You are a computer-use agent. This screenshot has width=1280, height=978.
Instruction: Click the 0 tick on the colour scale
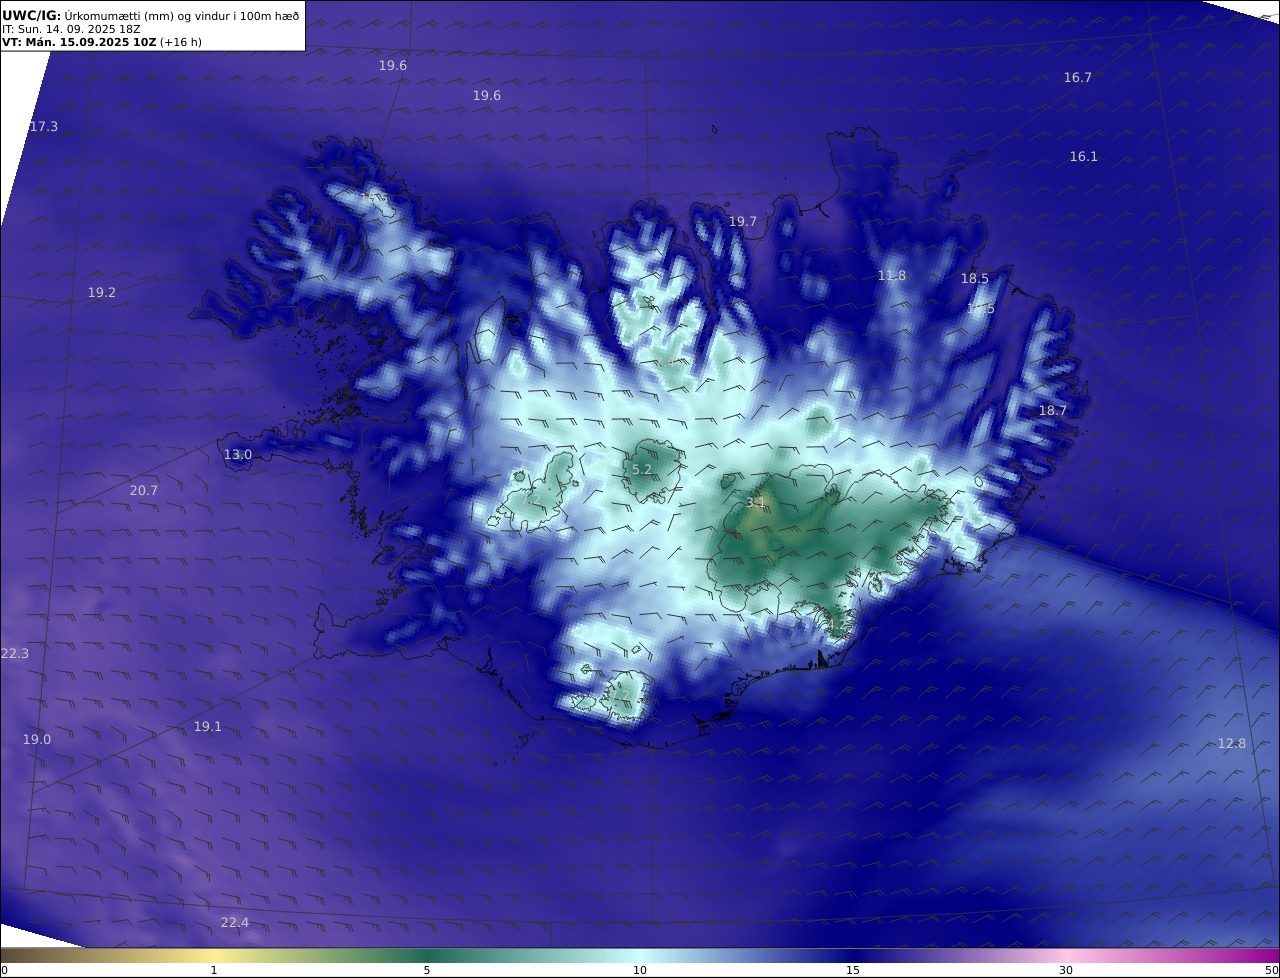pyautogui.click(x=4, y=970)
